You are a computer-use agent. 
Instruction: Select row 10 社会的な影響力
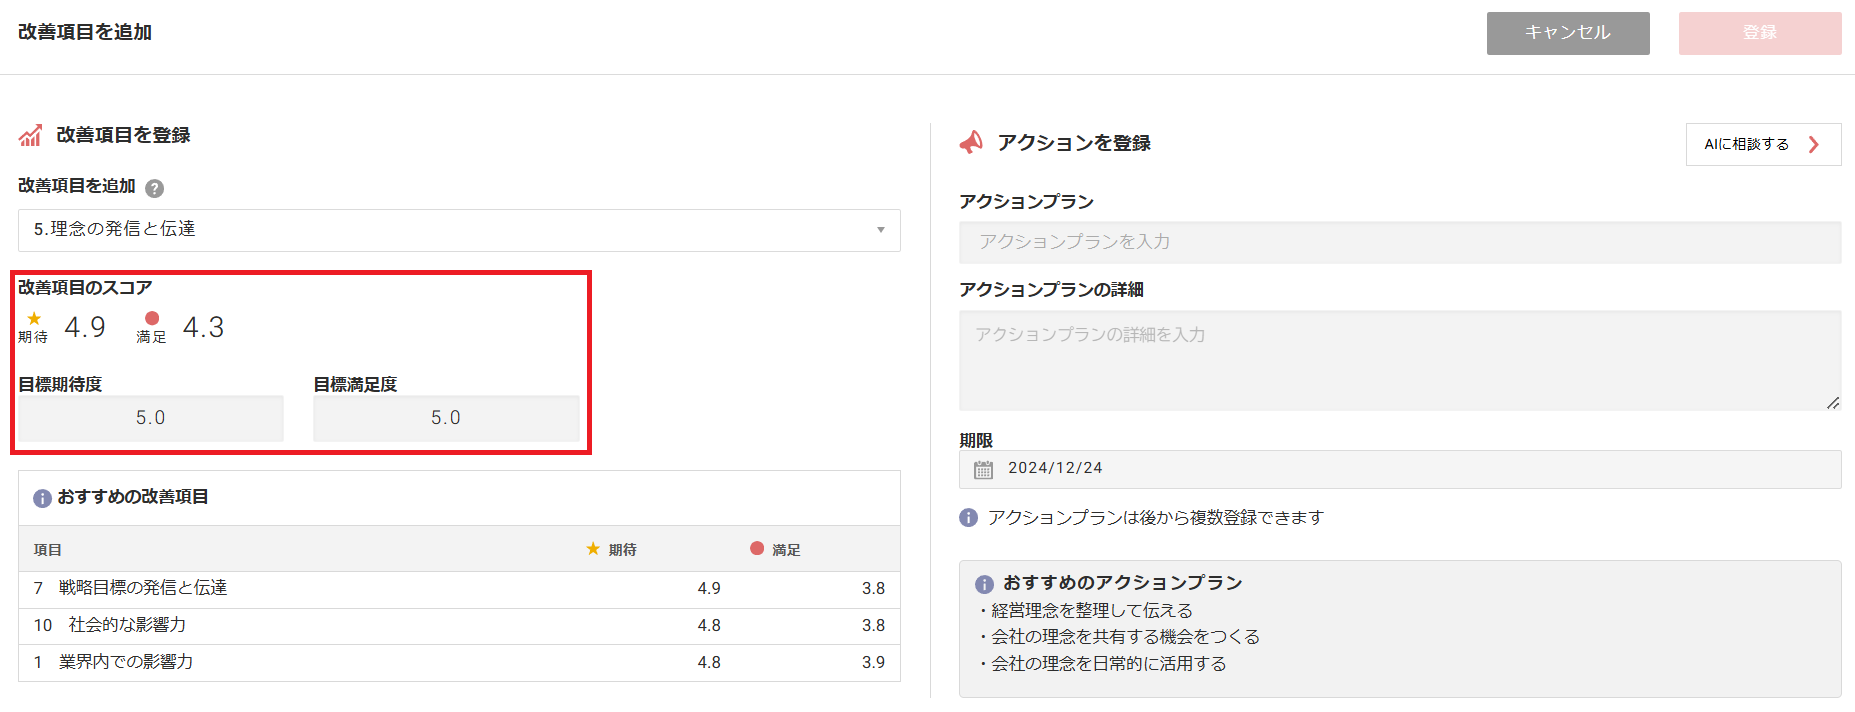[x=459, y=626]
